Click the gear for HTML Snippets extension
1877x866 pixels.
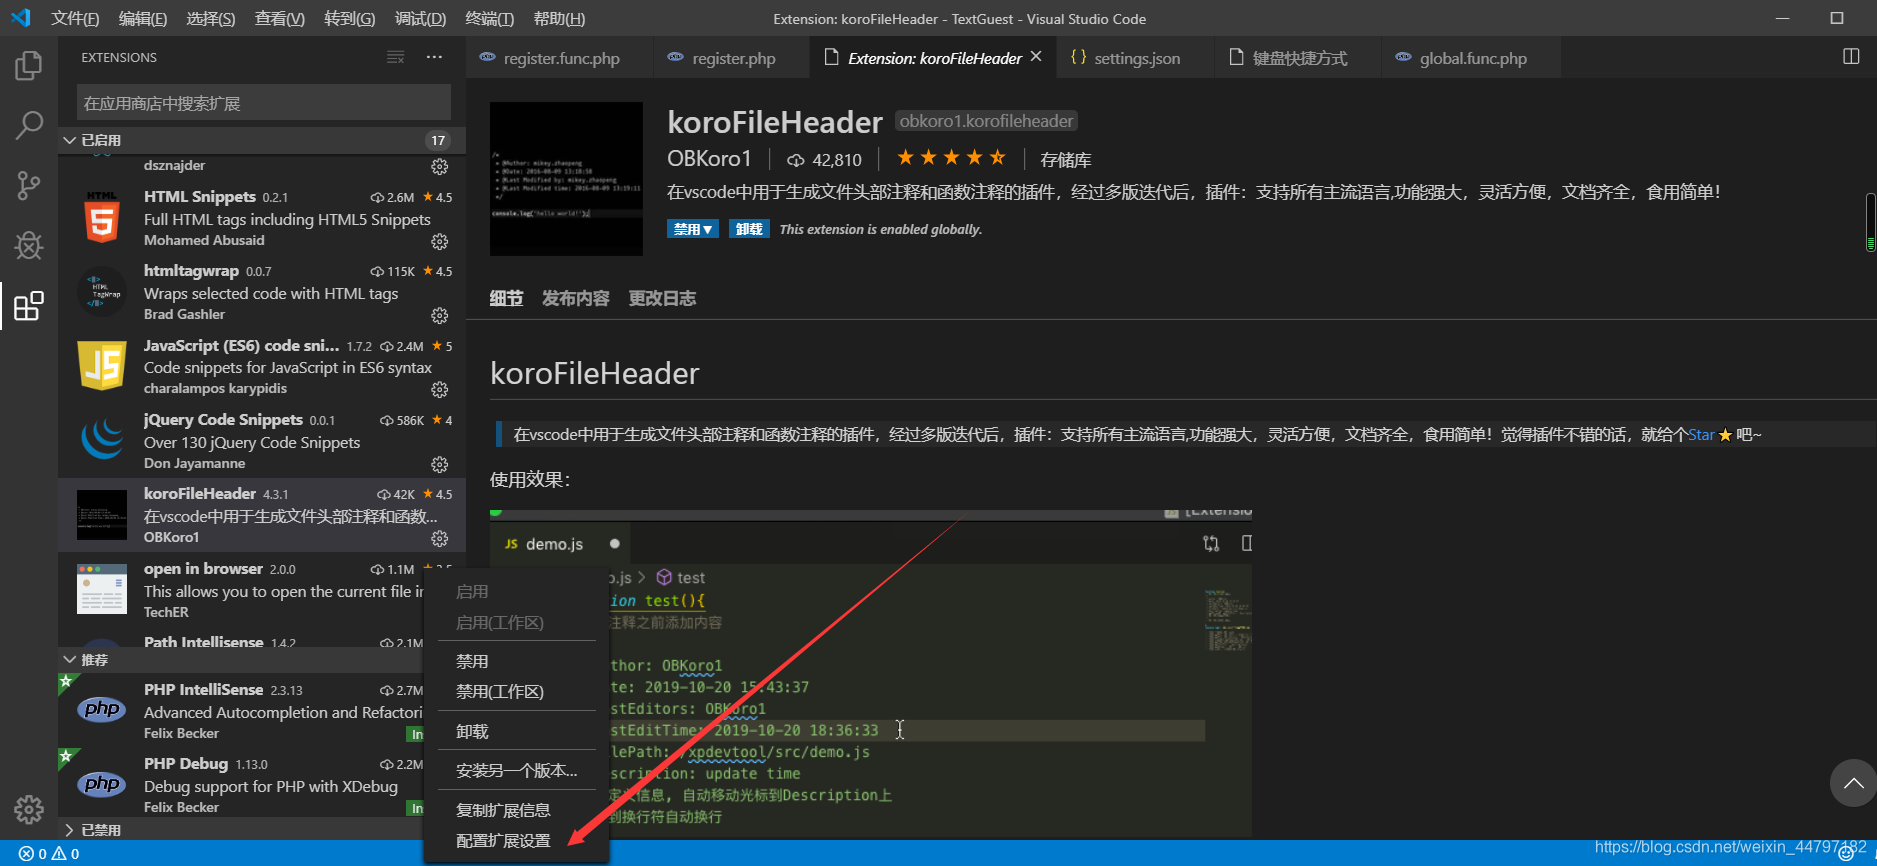pyautogui.click(x=439, y=242)
